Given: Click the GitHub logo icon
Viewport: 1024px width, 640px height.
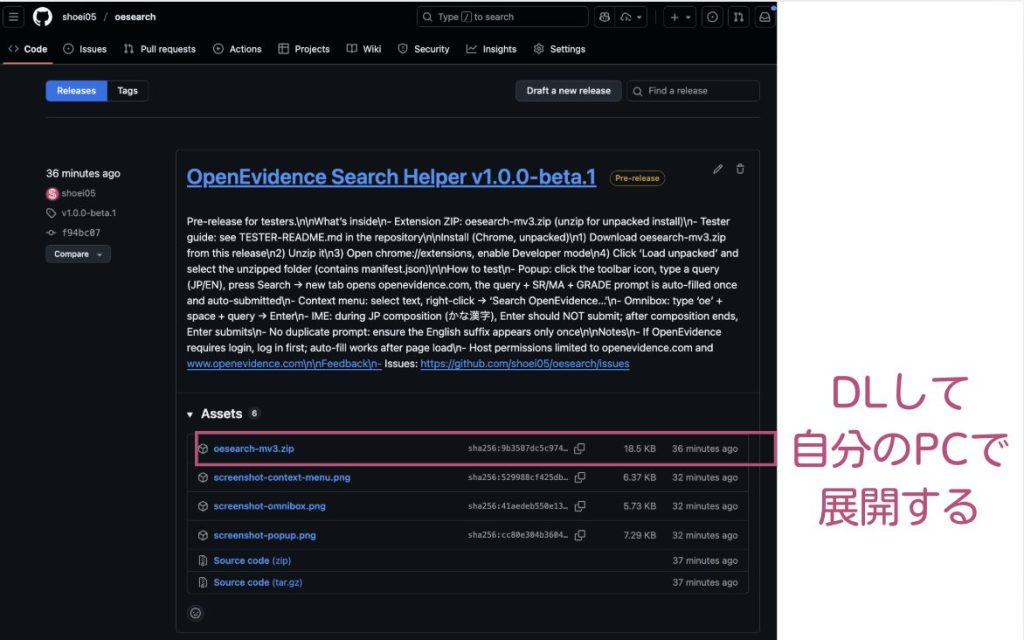Looking at the screenshot, I should [42, 17].
